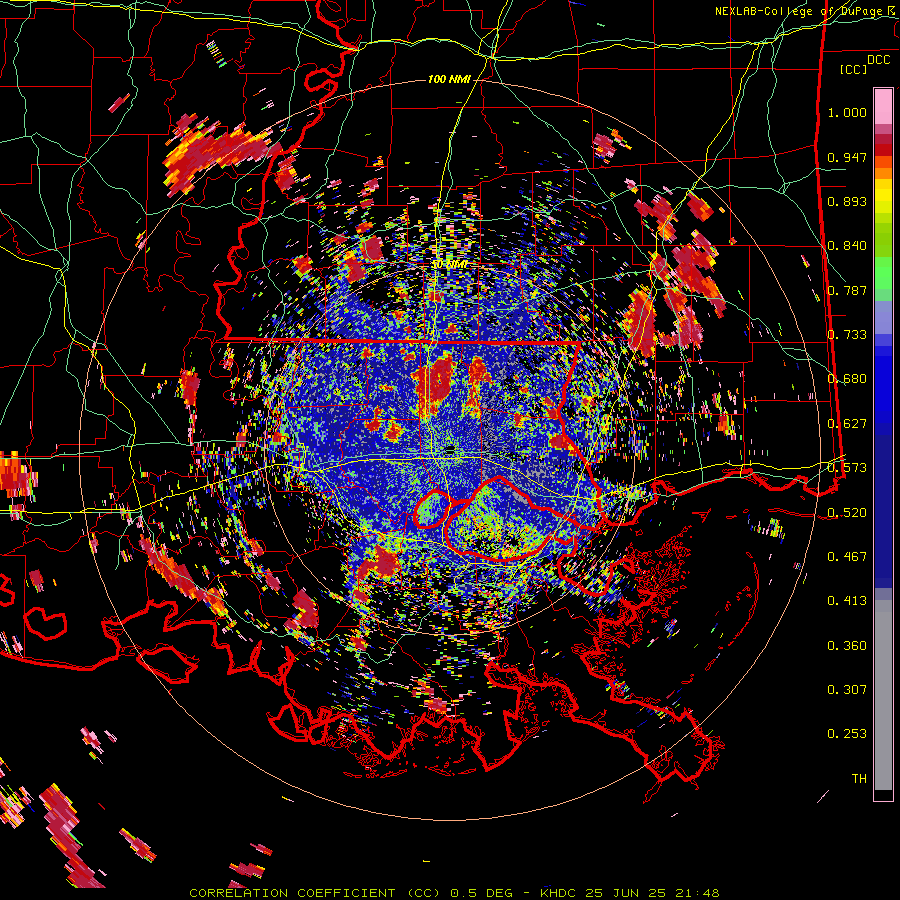Click the KHDC radar site identifier
Image resolution: width=900 pixels, height=900 pixels.
[x=560, y=893]
